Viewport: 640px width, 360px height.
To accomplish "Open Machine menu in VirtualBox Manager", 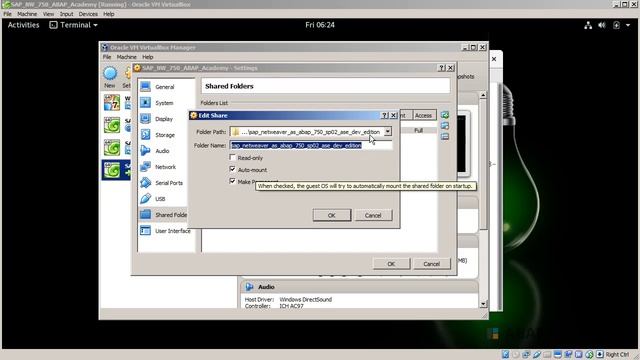I will coord(127,57).
